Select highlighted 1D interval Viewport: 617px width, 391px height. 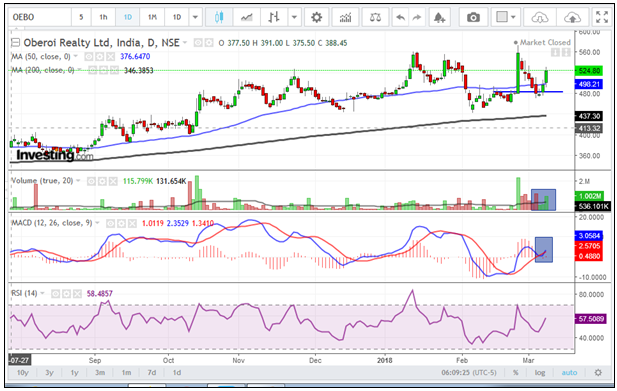(128, 17)
